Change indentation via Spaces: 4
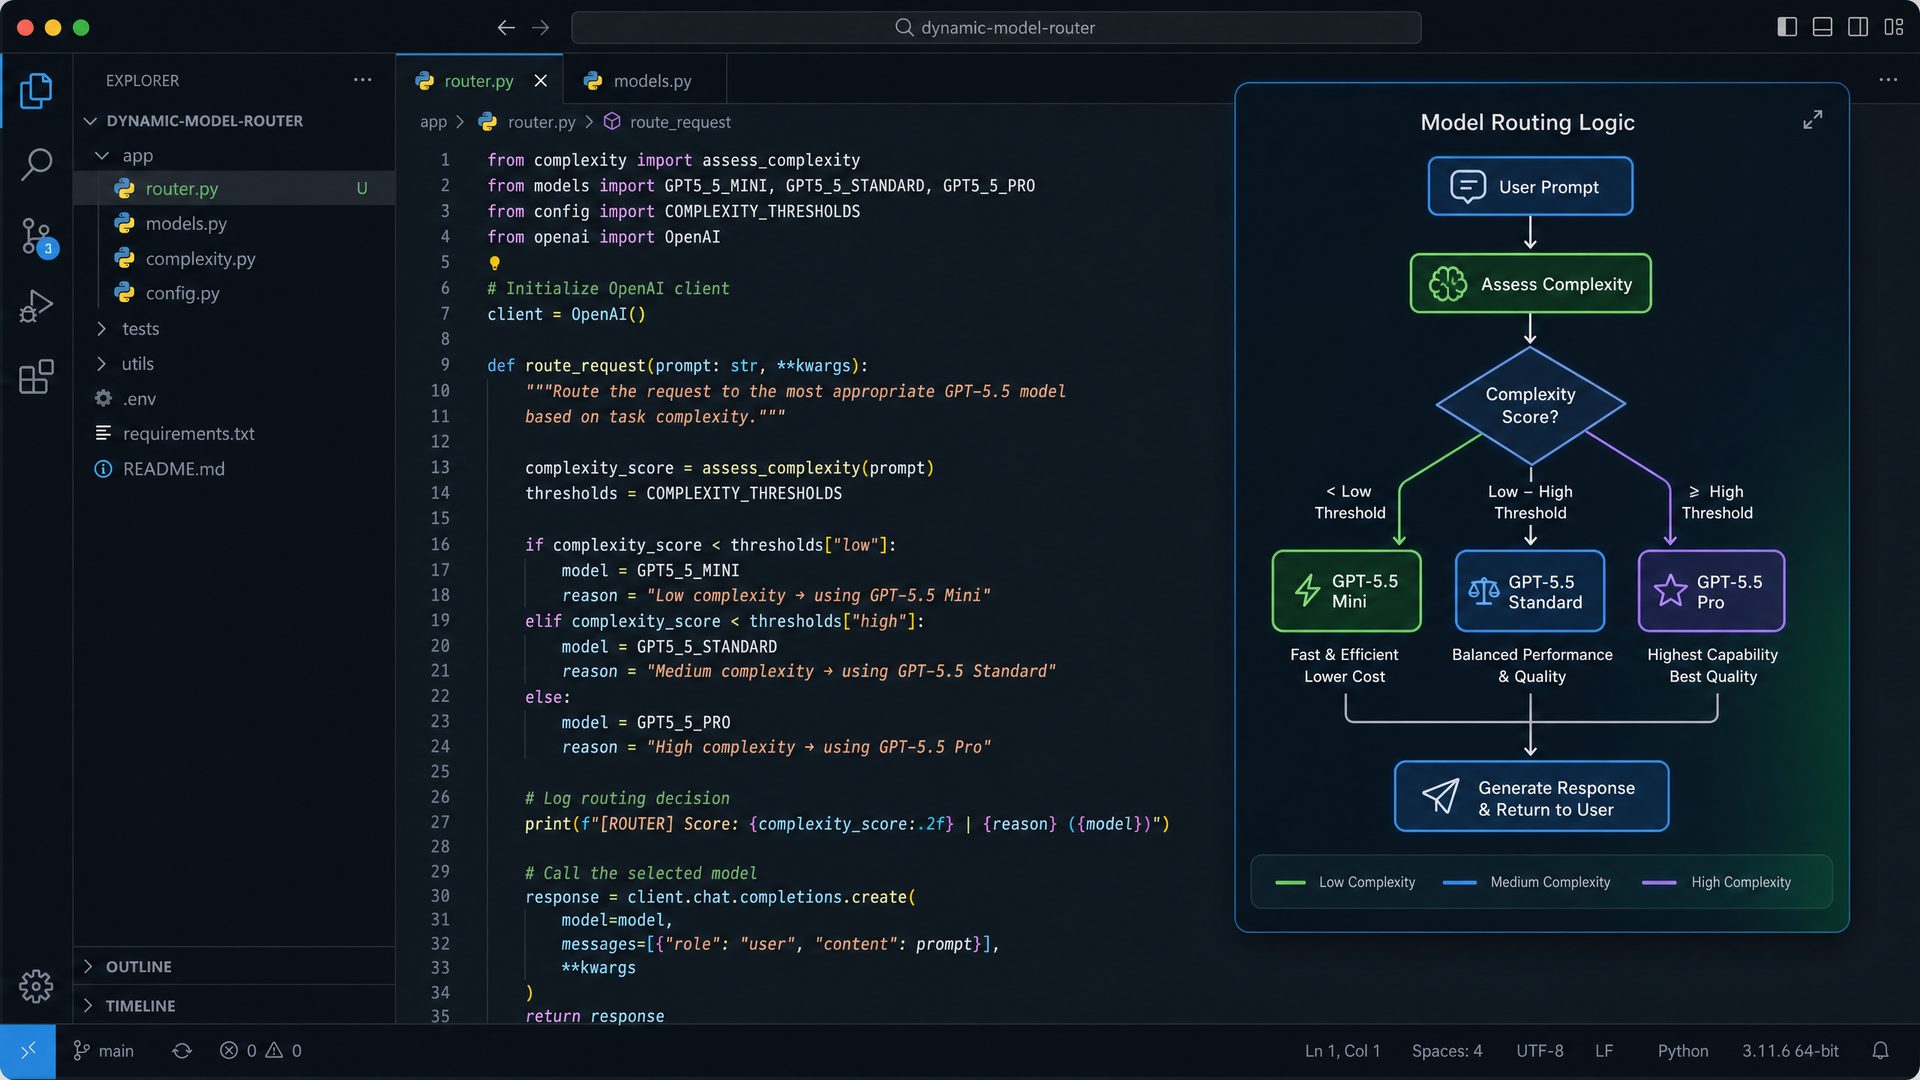1920x1080 pixels. click(1447, 1051)
